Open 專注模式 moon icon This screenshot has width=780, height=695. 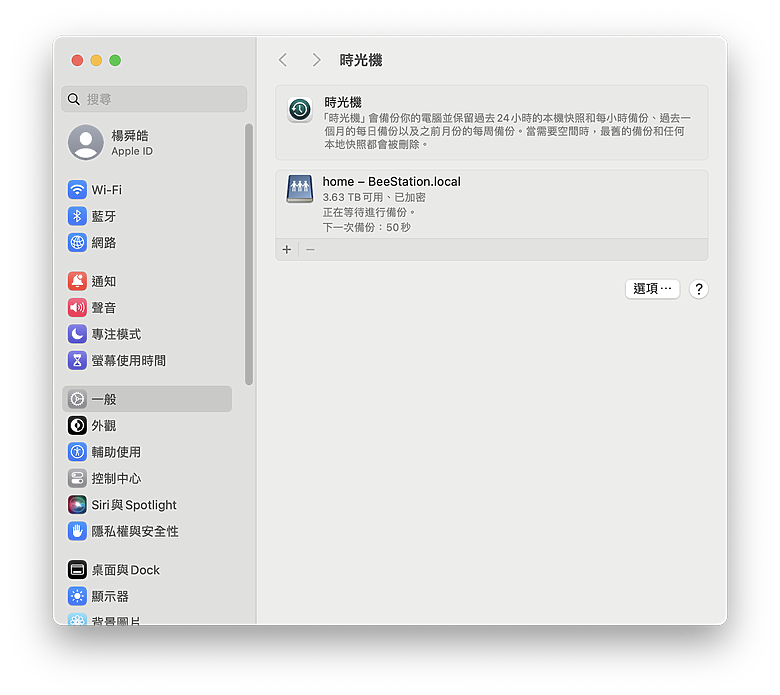point(77,334)
